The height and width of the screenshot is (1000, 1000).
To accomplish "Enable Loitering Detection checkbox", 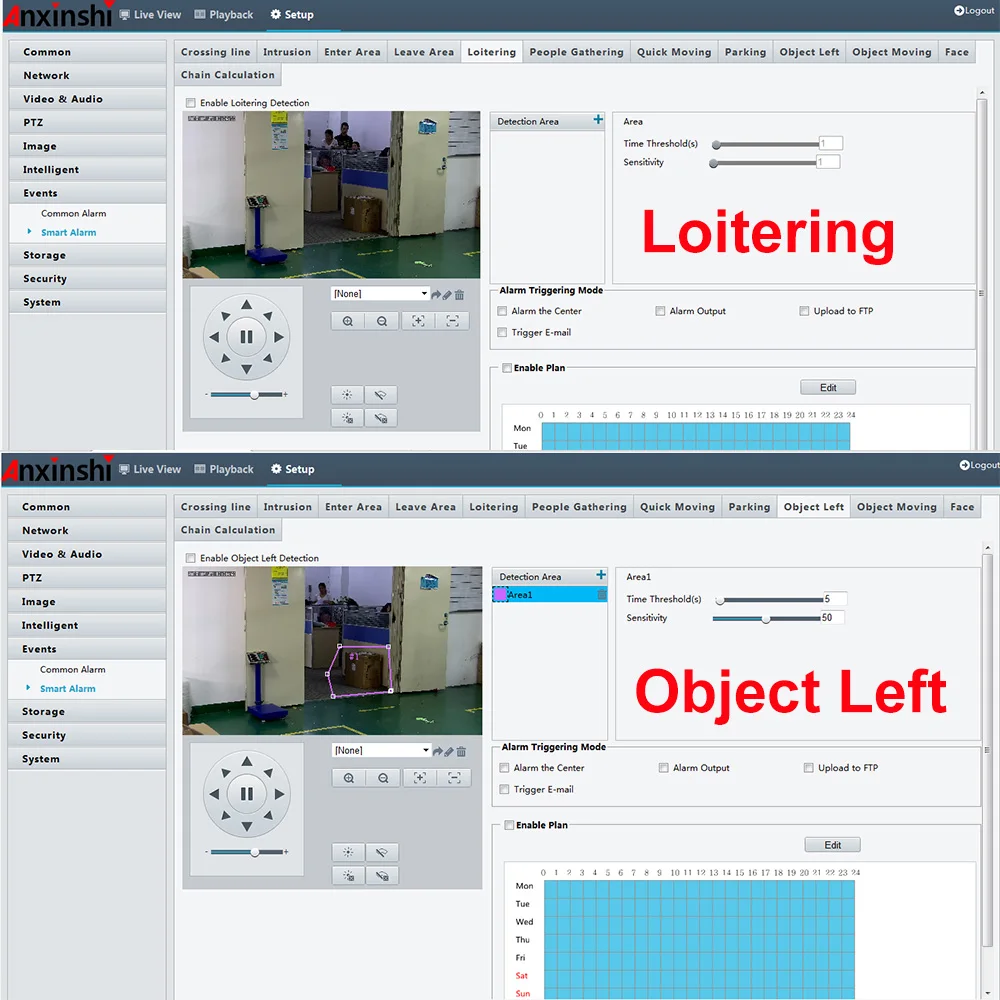I will [191, 103].
